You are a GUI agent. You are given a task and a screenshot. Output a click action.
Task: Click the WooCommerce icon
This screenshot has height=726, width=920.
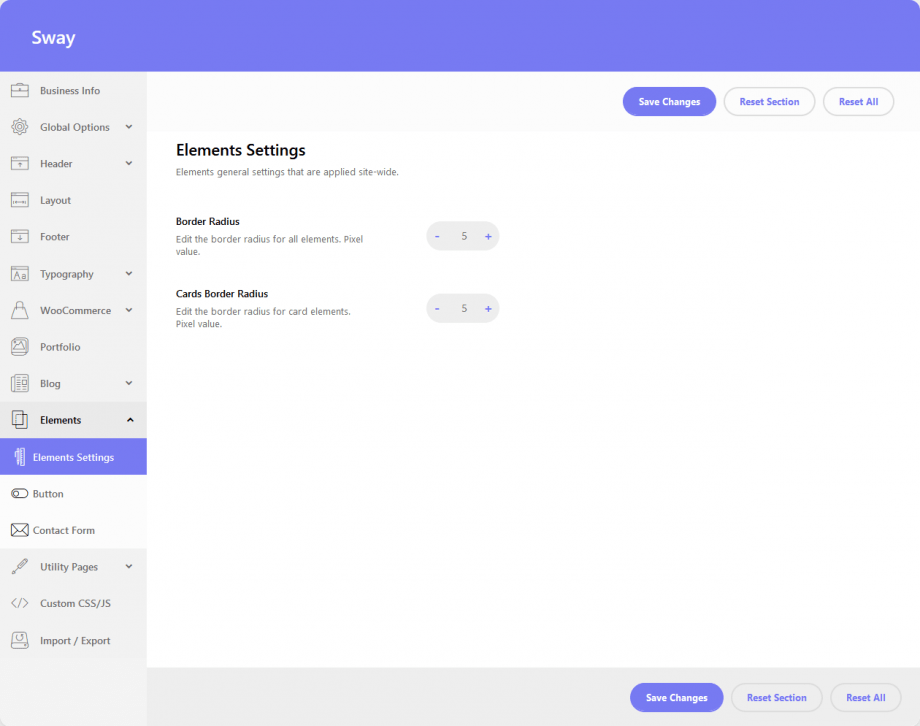20,310
